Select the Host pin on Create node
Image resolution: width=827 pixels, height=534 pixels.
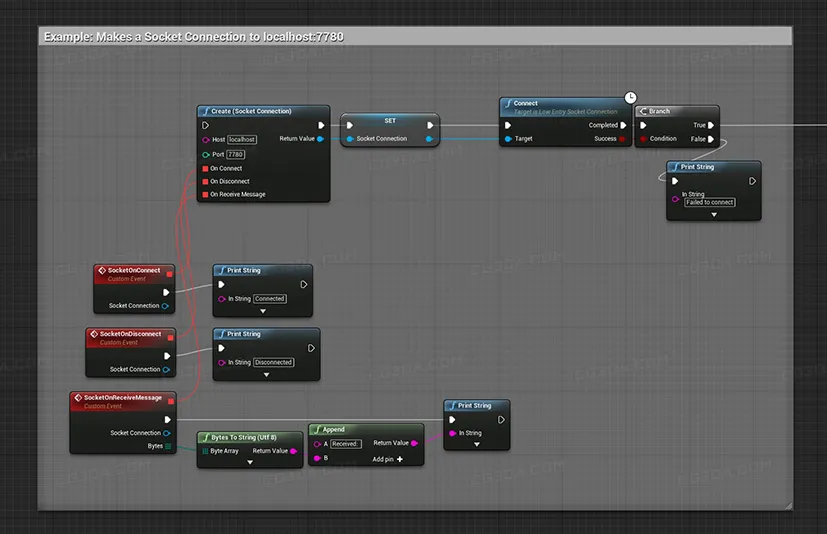click(x=206, y=140)
